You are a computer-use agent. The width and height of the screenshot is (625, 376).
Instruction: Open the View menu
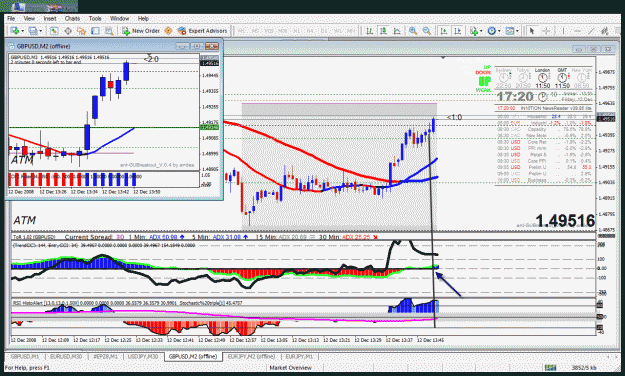coord(29,19)
